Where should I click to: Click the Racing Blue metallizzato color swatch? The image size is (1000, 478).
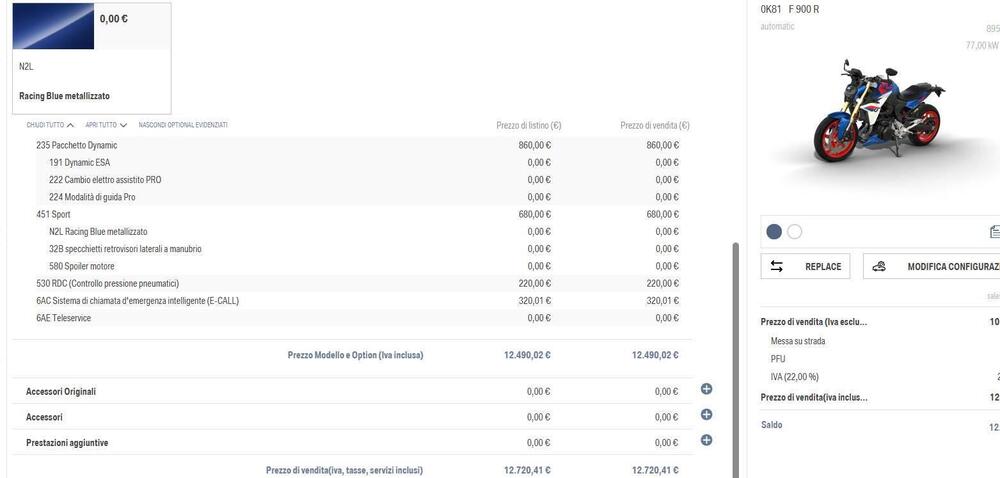53,26
